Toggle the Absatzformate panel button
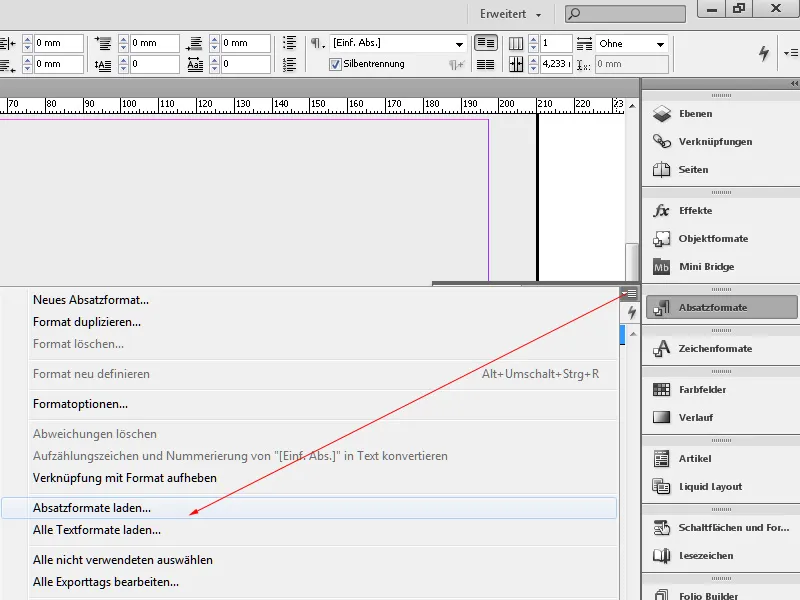This screenshot has height=600, width=800. [721, 308]
